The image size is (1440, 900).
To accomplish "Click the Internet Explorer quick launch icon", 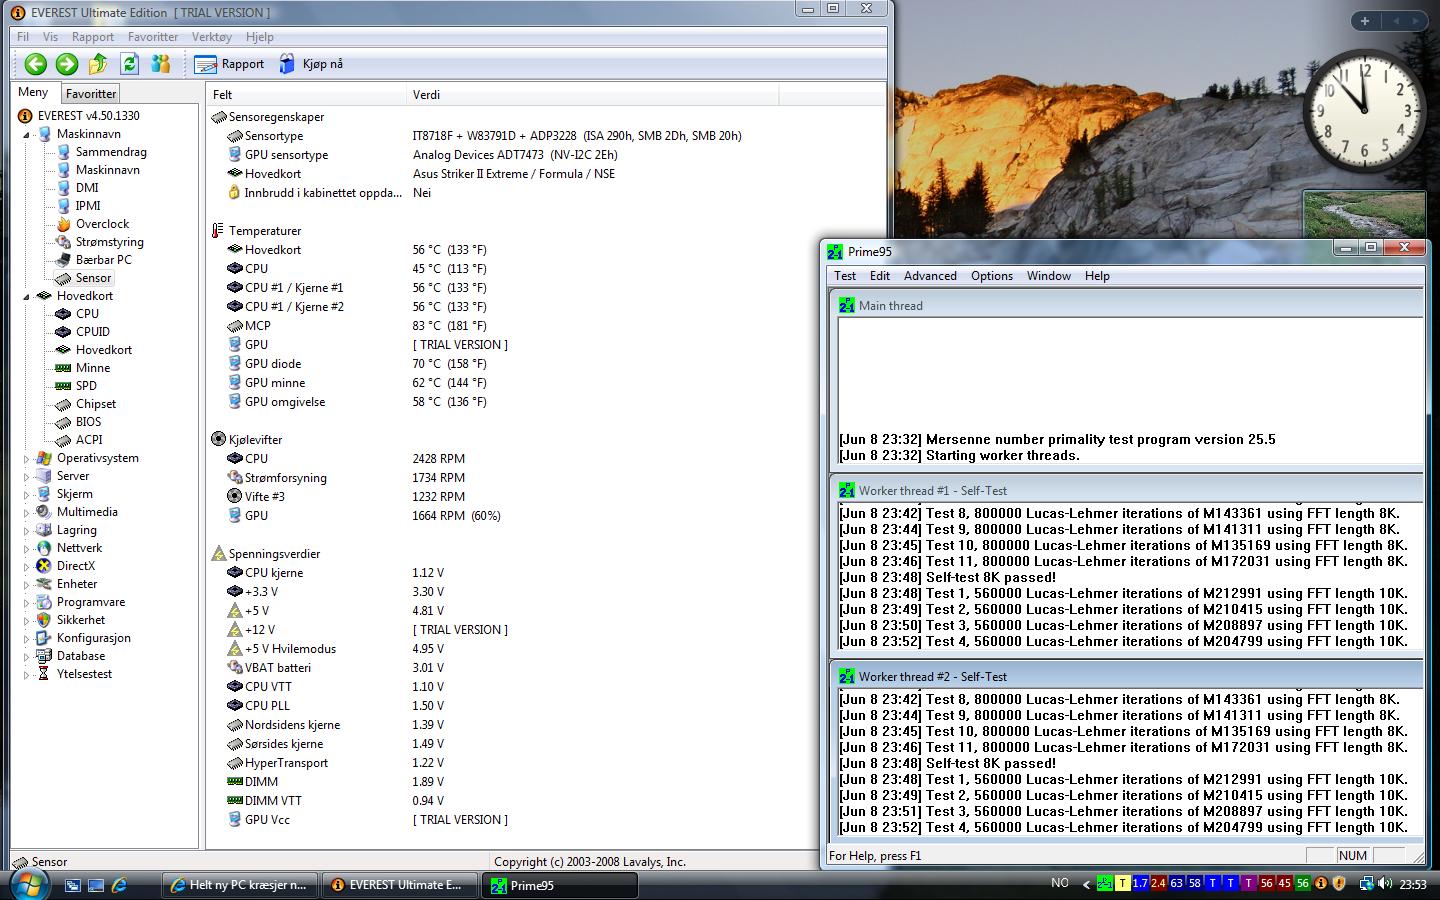I will [x=119, y=885].
